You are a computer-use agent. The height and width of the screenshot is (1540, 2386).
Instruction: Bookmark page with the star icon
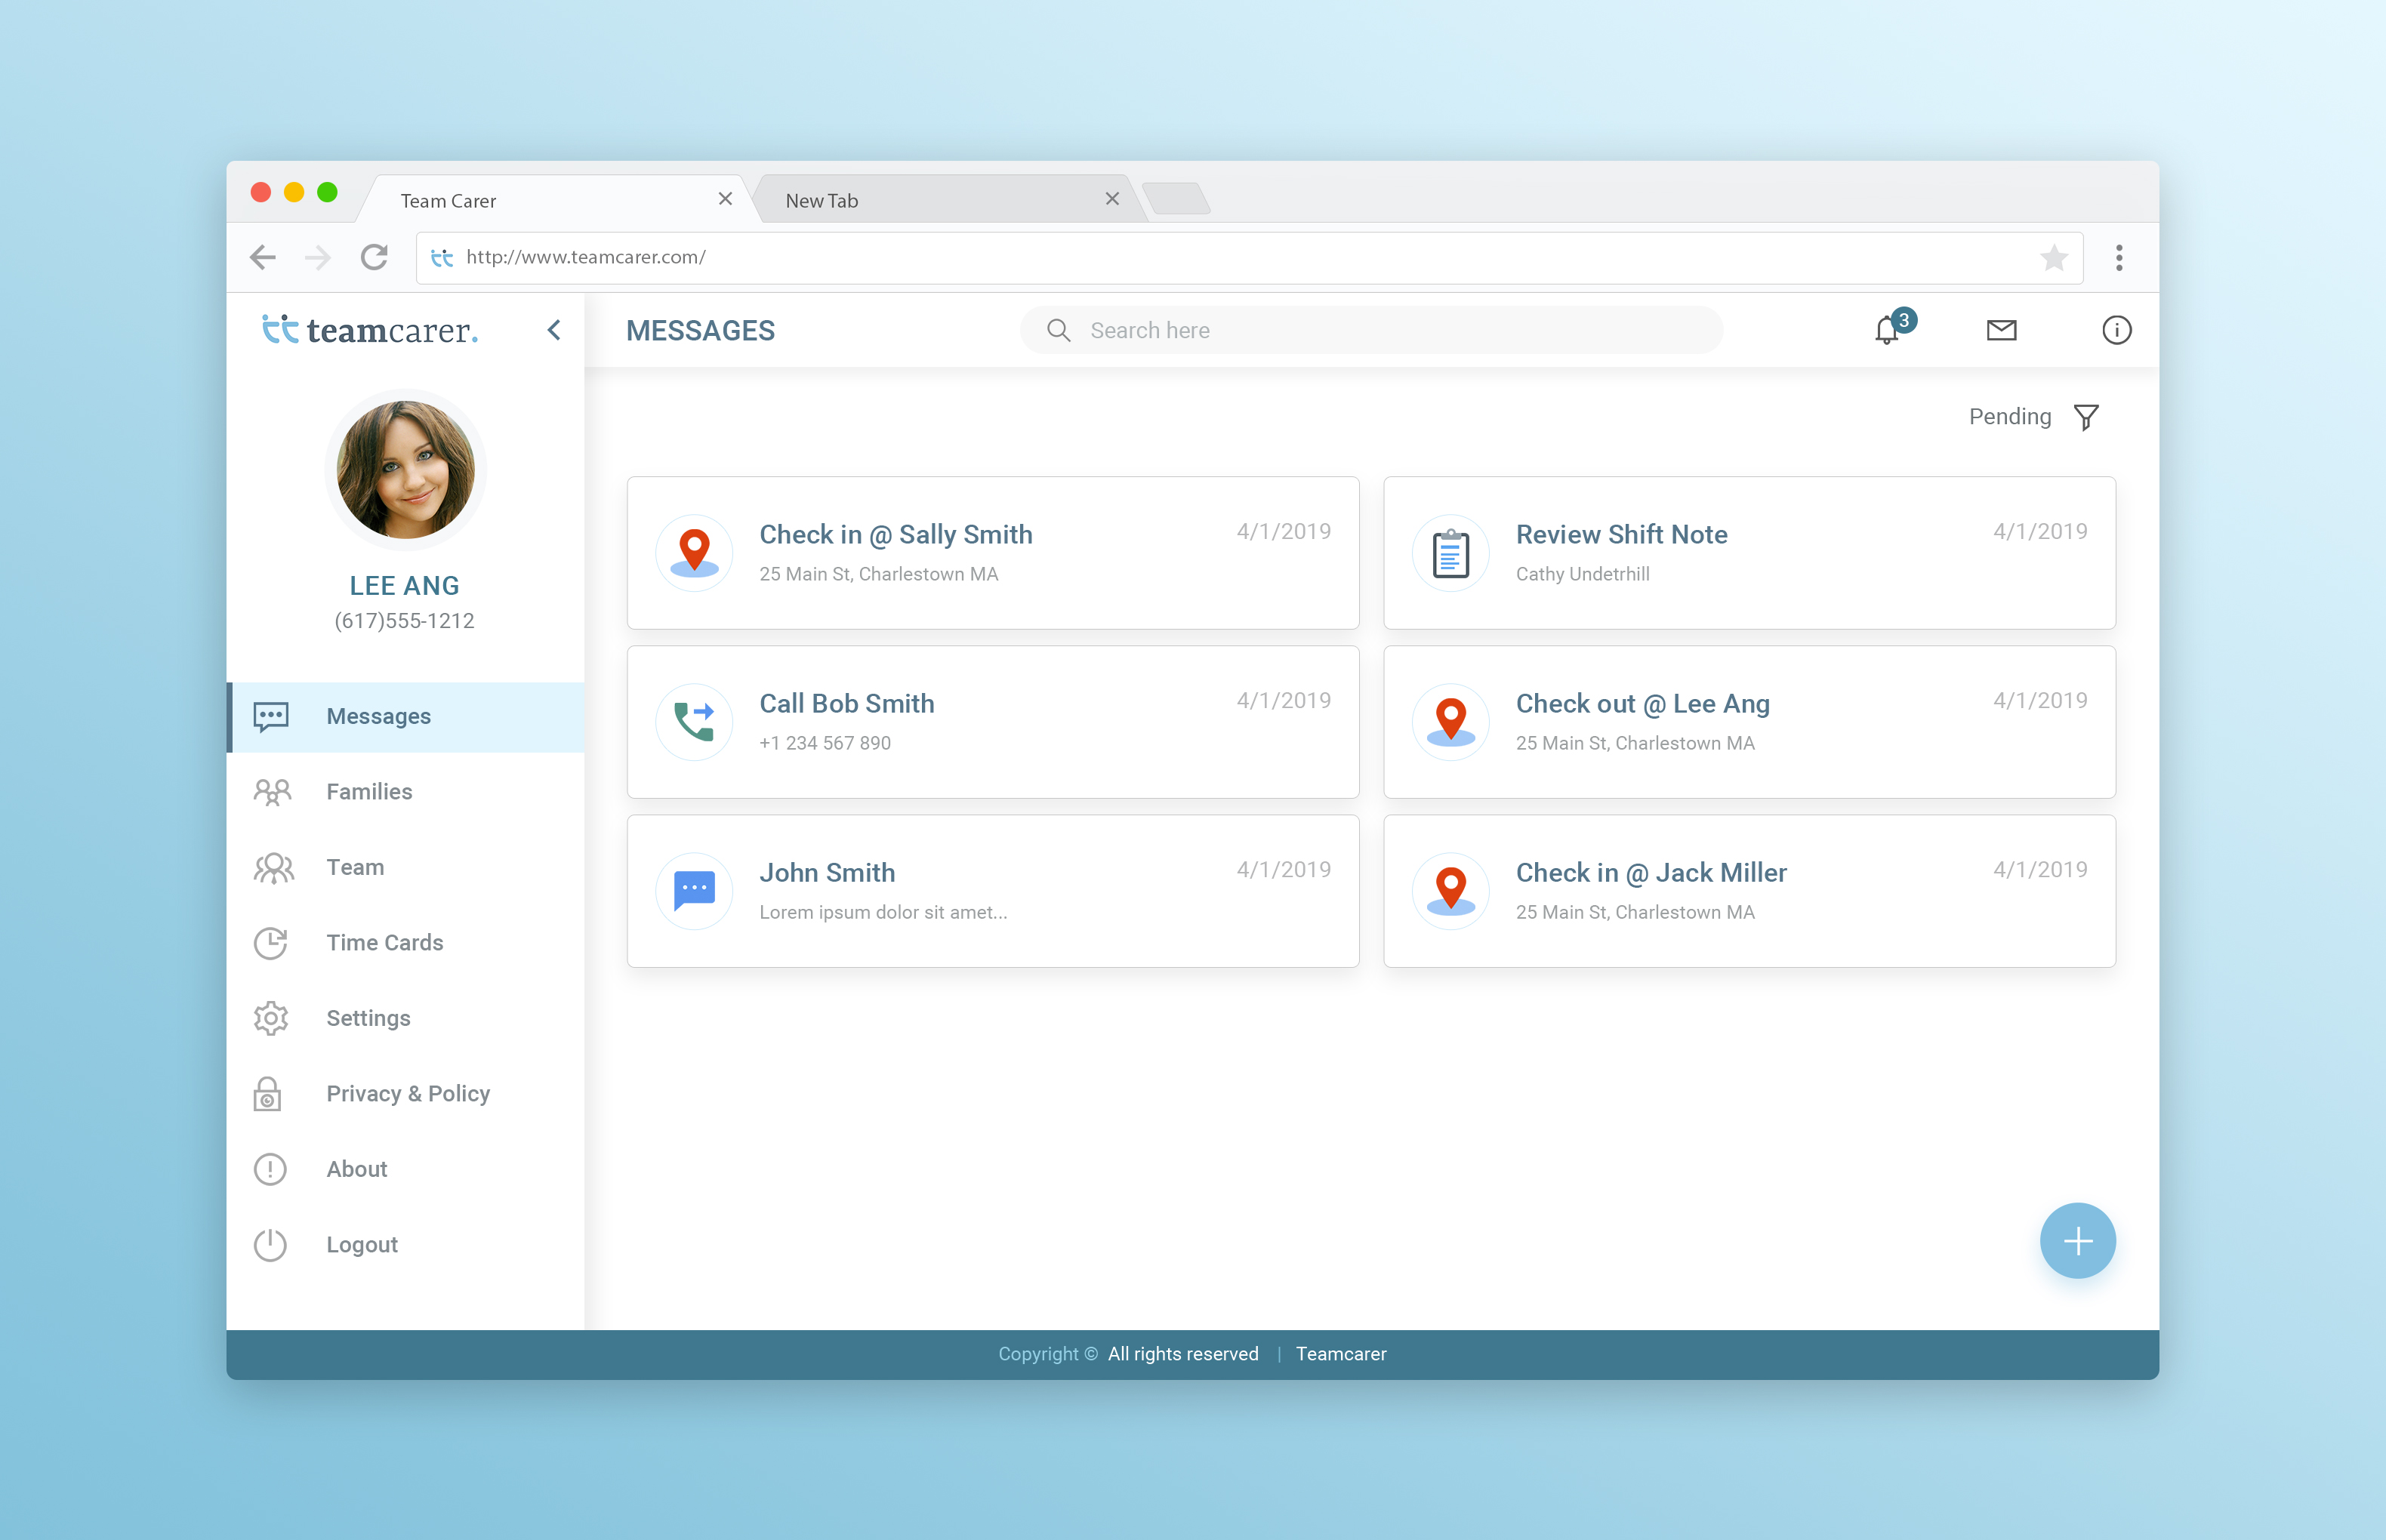2054,258
